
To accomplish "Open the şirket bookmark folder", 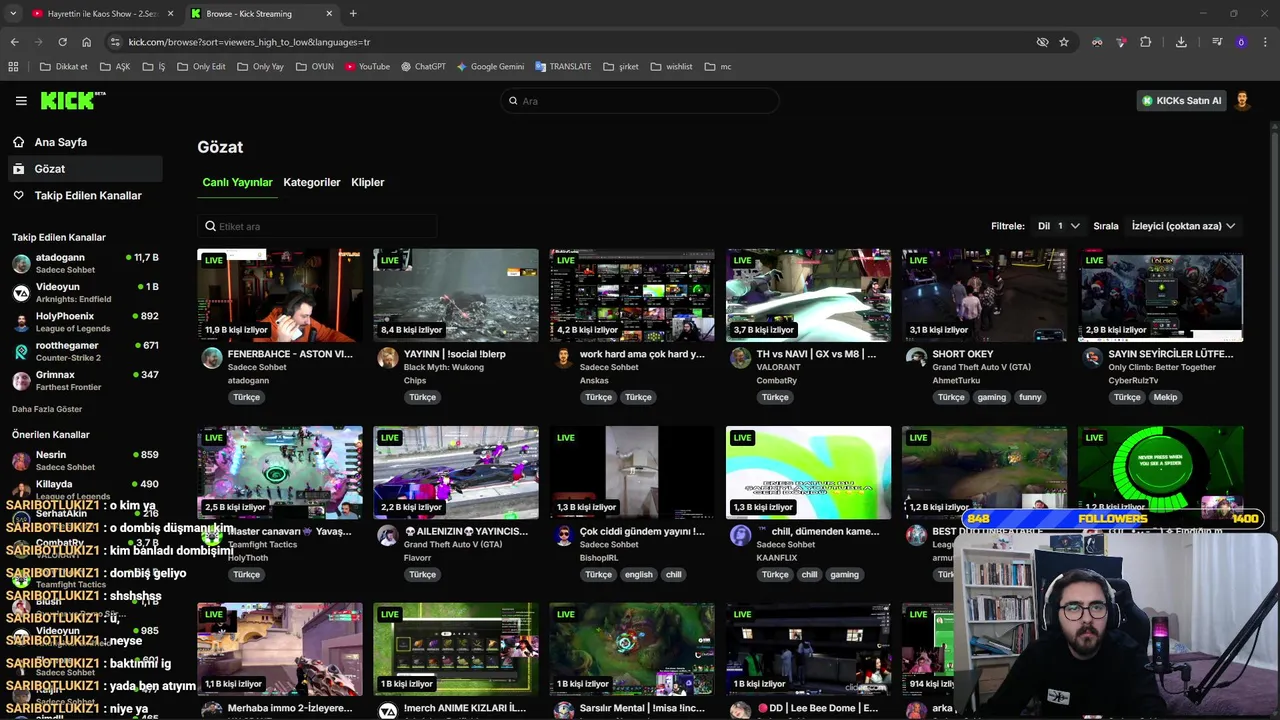I will coord(621,67).
